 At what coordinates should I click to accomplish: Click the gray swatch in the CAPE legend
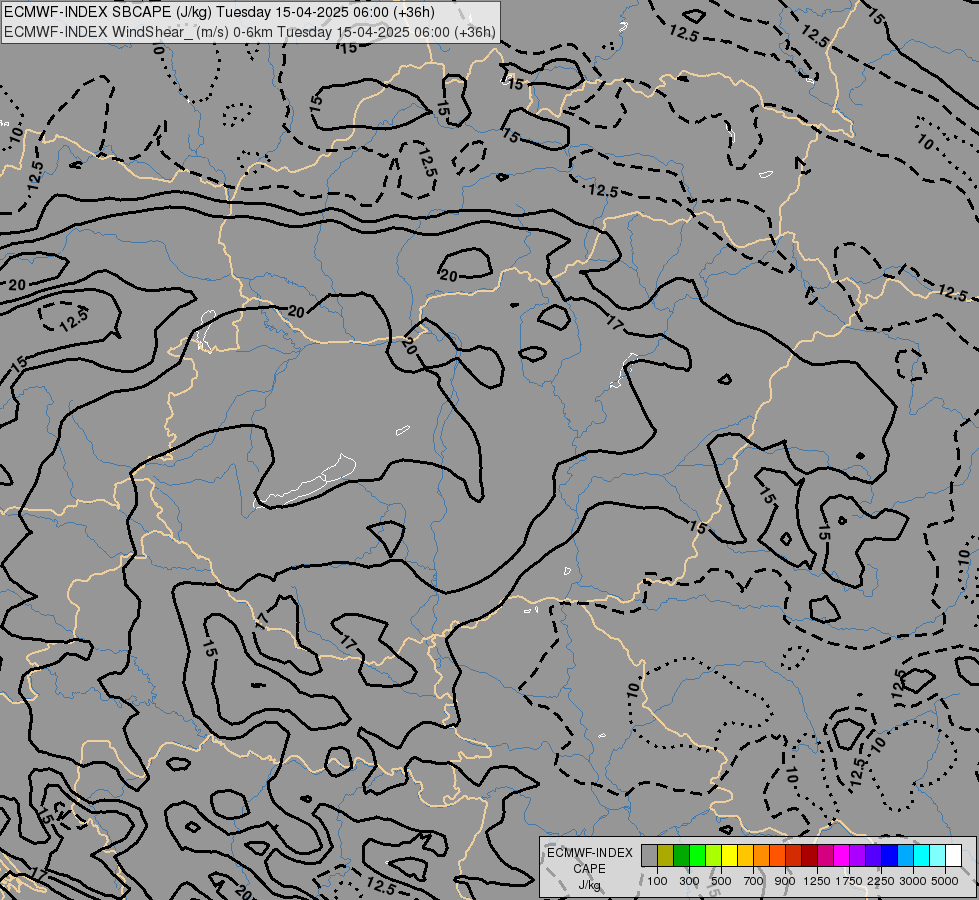pos(649,855)
